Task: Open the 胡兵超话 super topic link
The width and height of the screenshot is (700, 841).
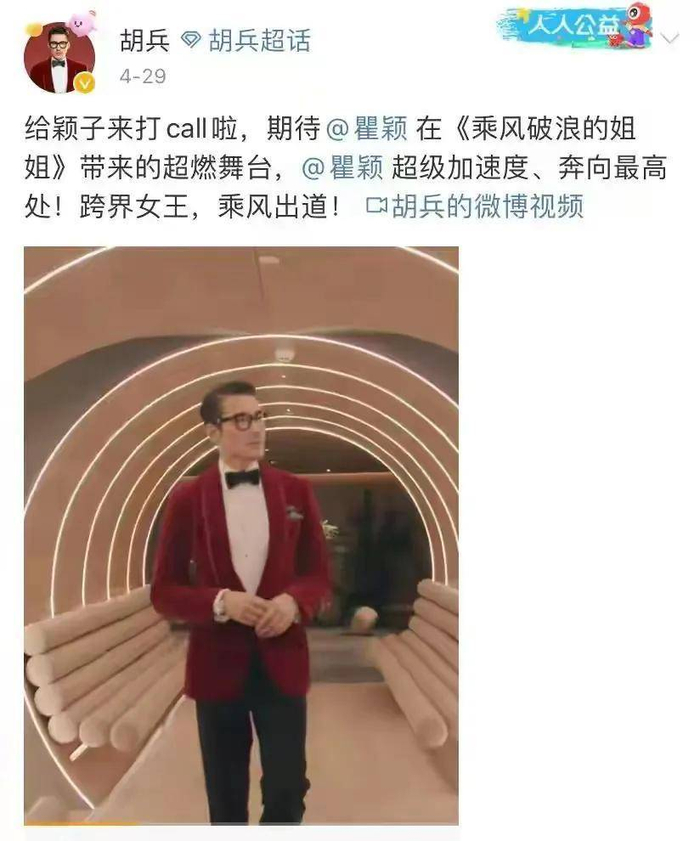Action: click(260, 41)
